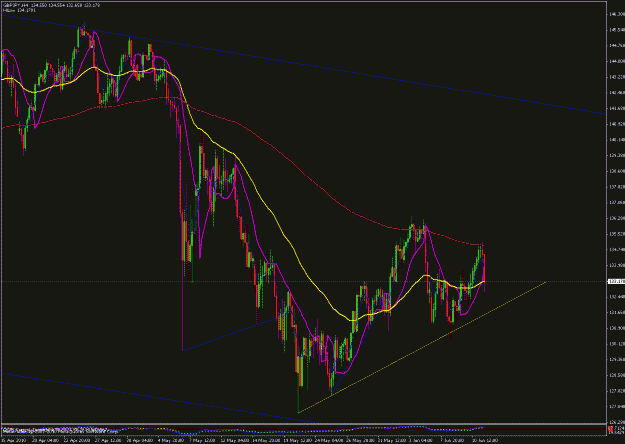Click the GBPJPY H4 chart title text
Image resolution: width=625 pixels, height=444 pixels.
point(52,5)
